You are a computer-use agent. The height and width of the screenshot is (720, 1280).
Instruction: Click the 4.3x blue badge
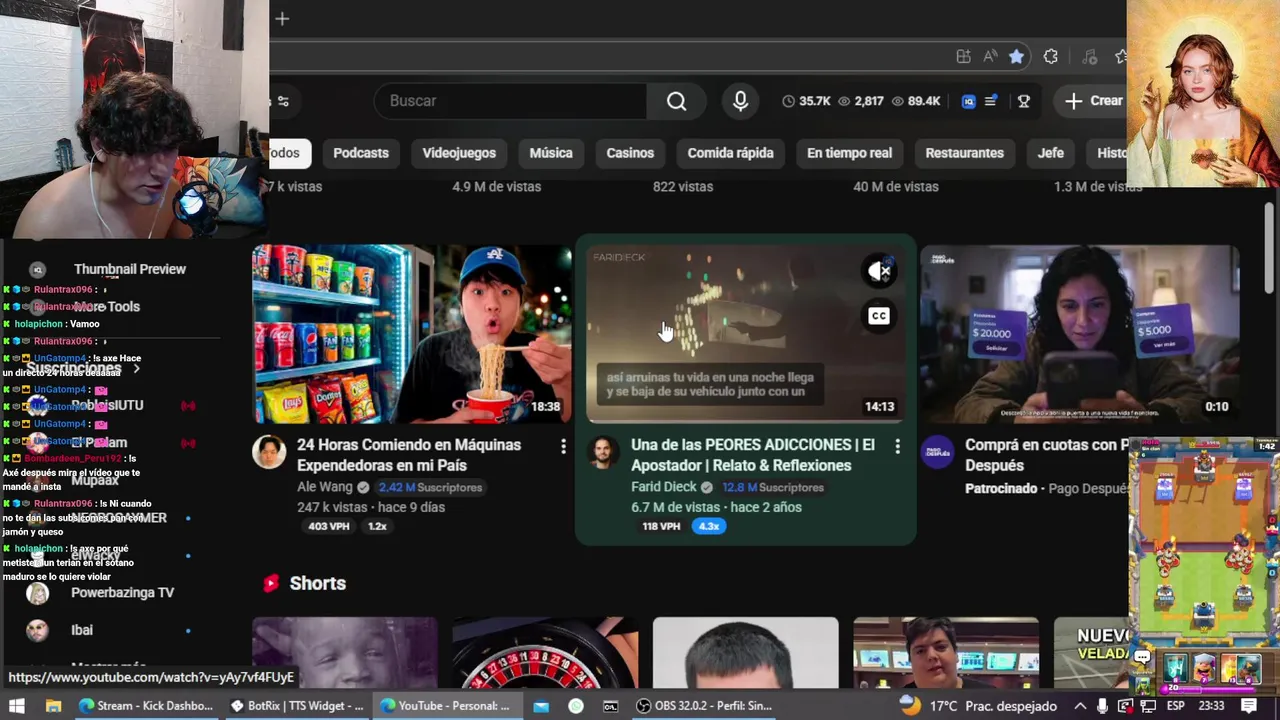[x=709, y=526]
